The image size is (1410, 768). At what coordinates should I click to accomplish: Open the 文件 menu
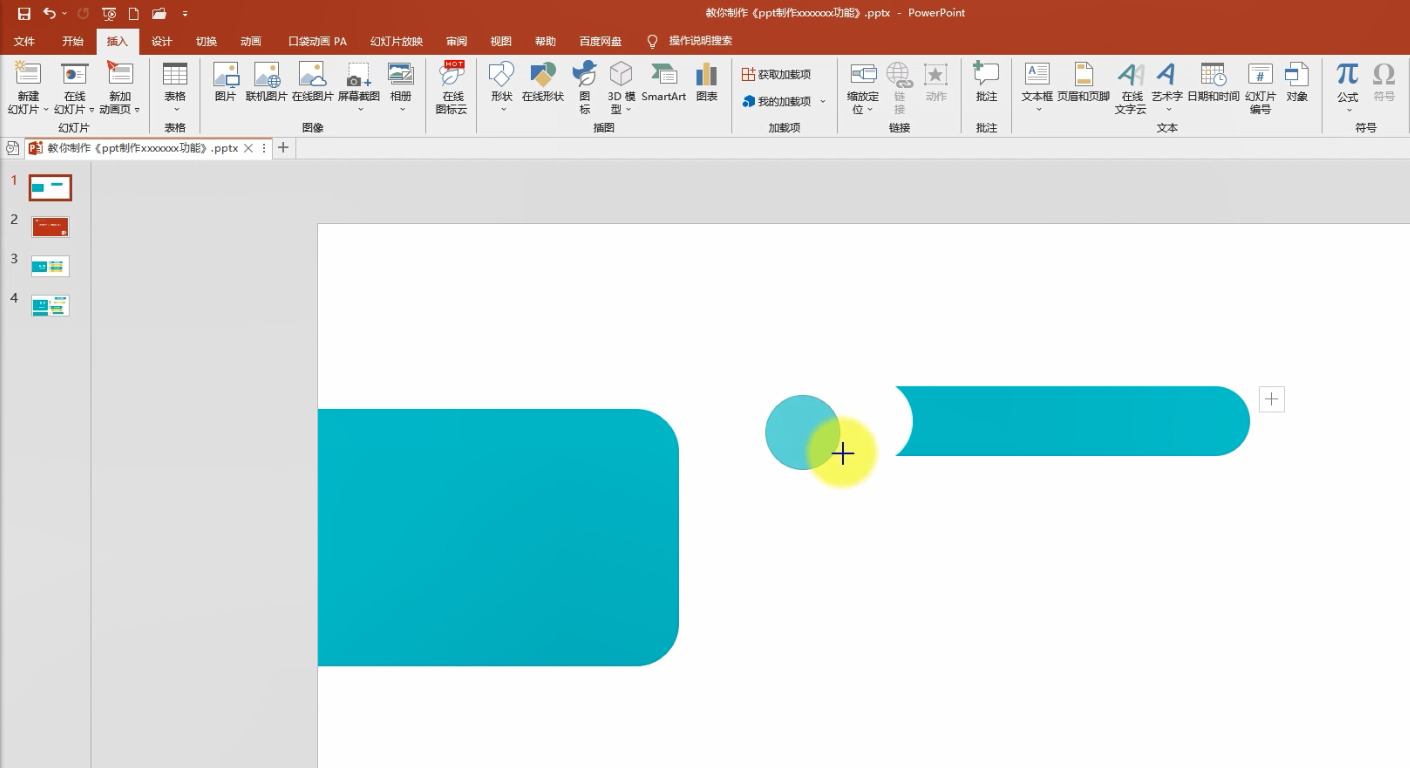click(x=24, y=41)
